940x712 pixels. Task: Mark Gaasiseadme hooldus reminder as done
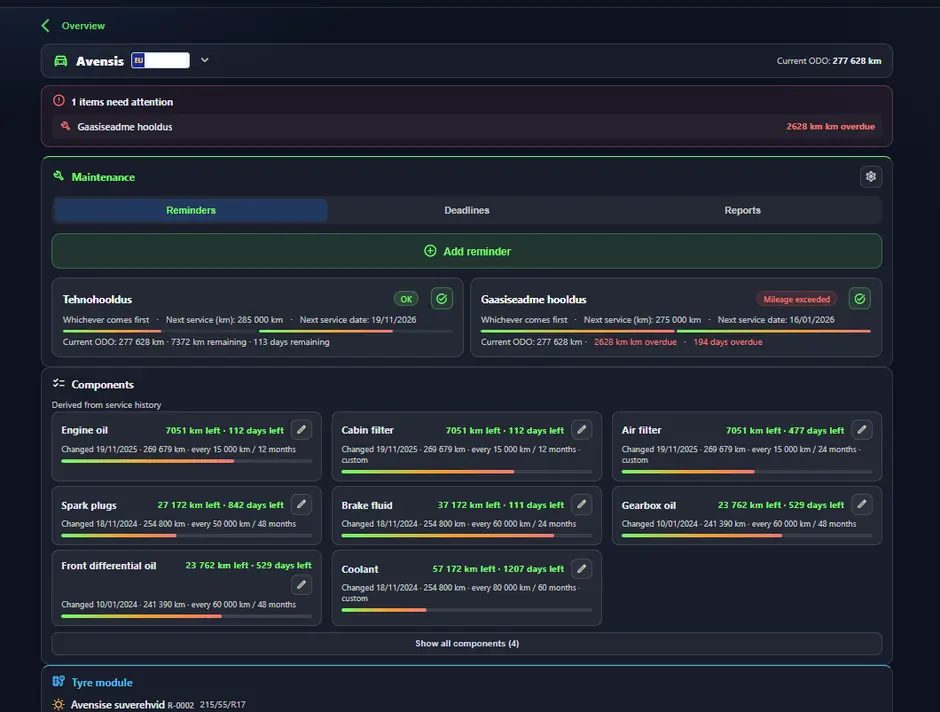click(x=860, y=299)
